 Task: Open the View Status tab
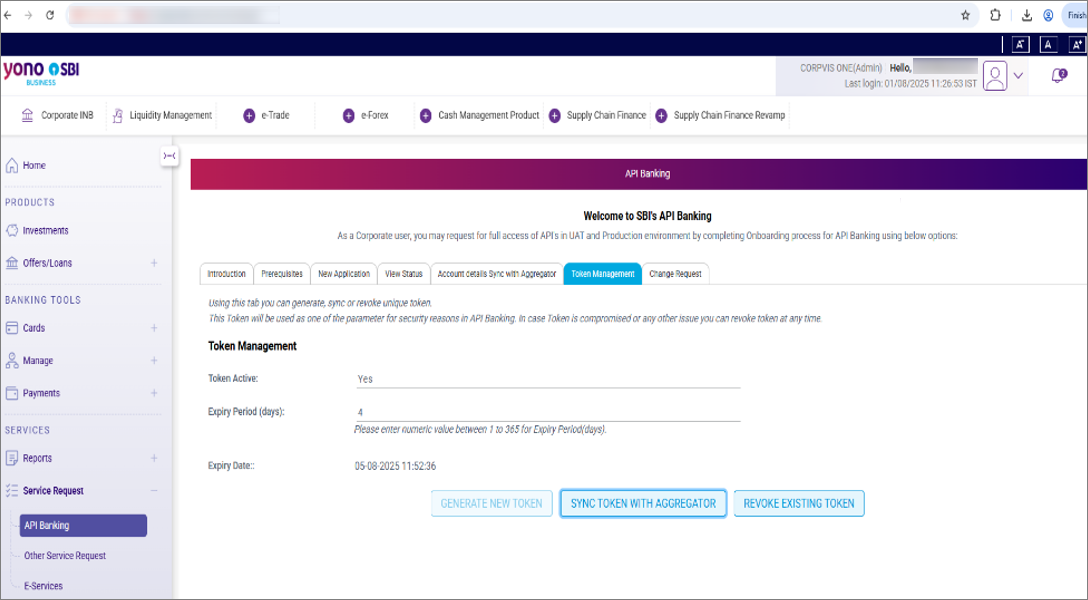tap(404, 274)
